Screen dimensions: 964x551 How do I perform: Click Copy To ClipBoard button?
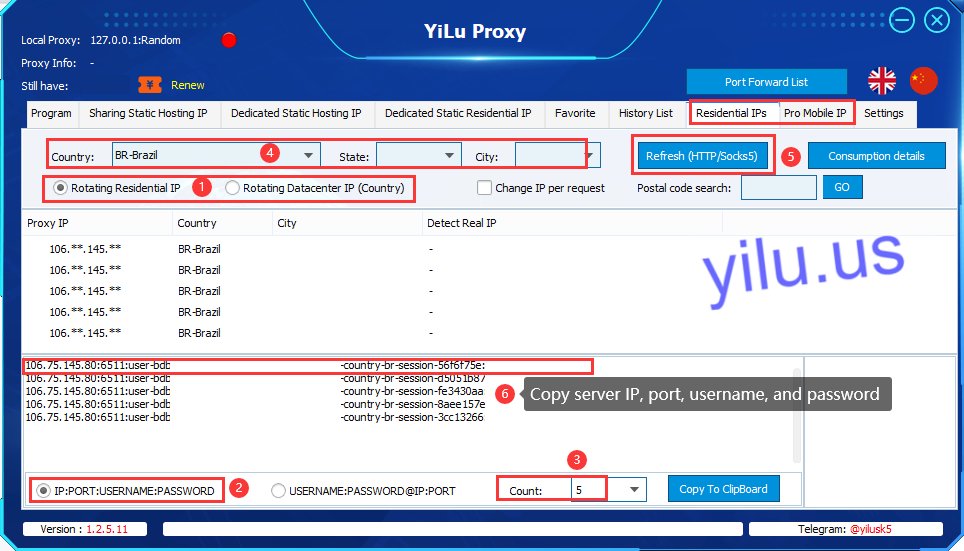[x=723, y=489]
